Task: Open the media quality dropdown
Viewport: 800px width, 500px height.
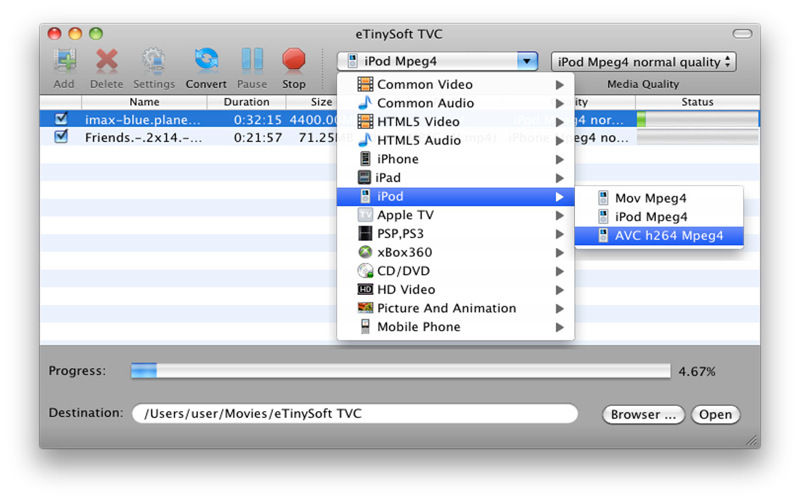Action: coord(643,62)
